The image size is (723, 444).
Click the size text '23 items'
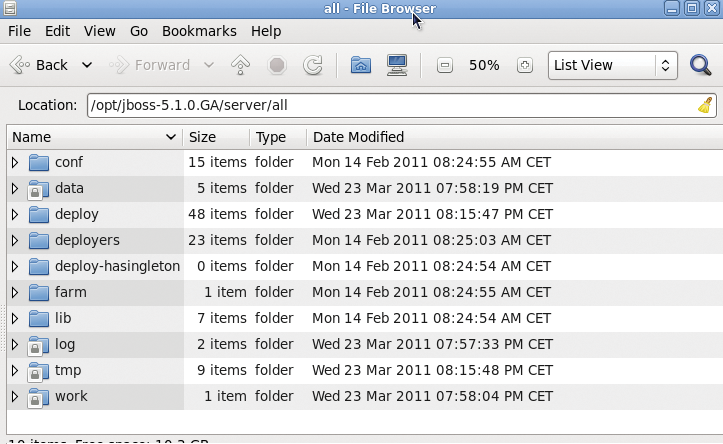pyautogui.click(x=217, y=240)
